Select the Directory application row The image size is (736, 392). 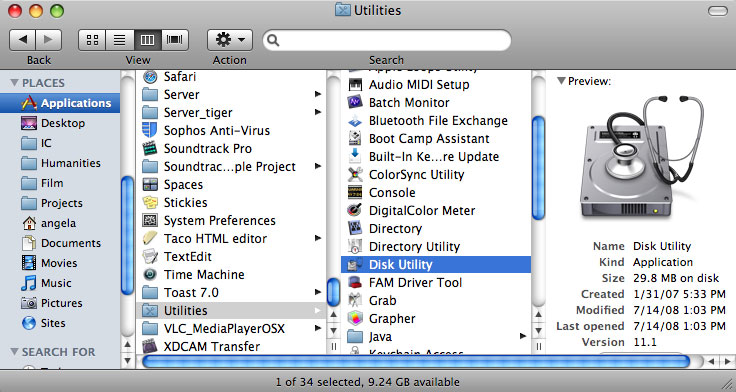click(436, 229)
